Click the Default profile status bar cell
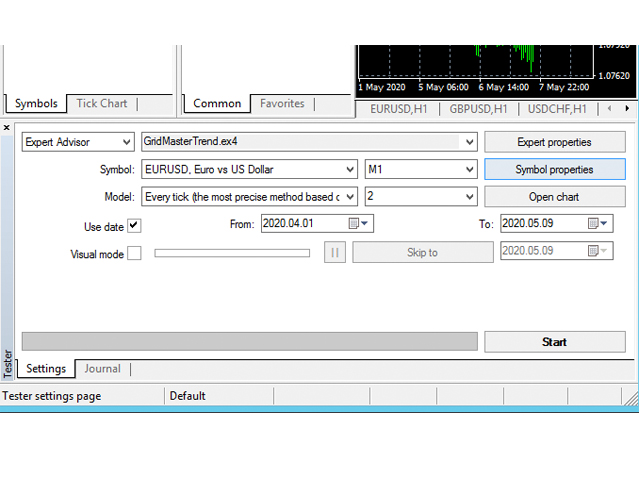The width and height of the screenshot is (640, 480). 219,396
